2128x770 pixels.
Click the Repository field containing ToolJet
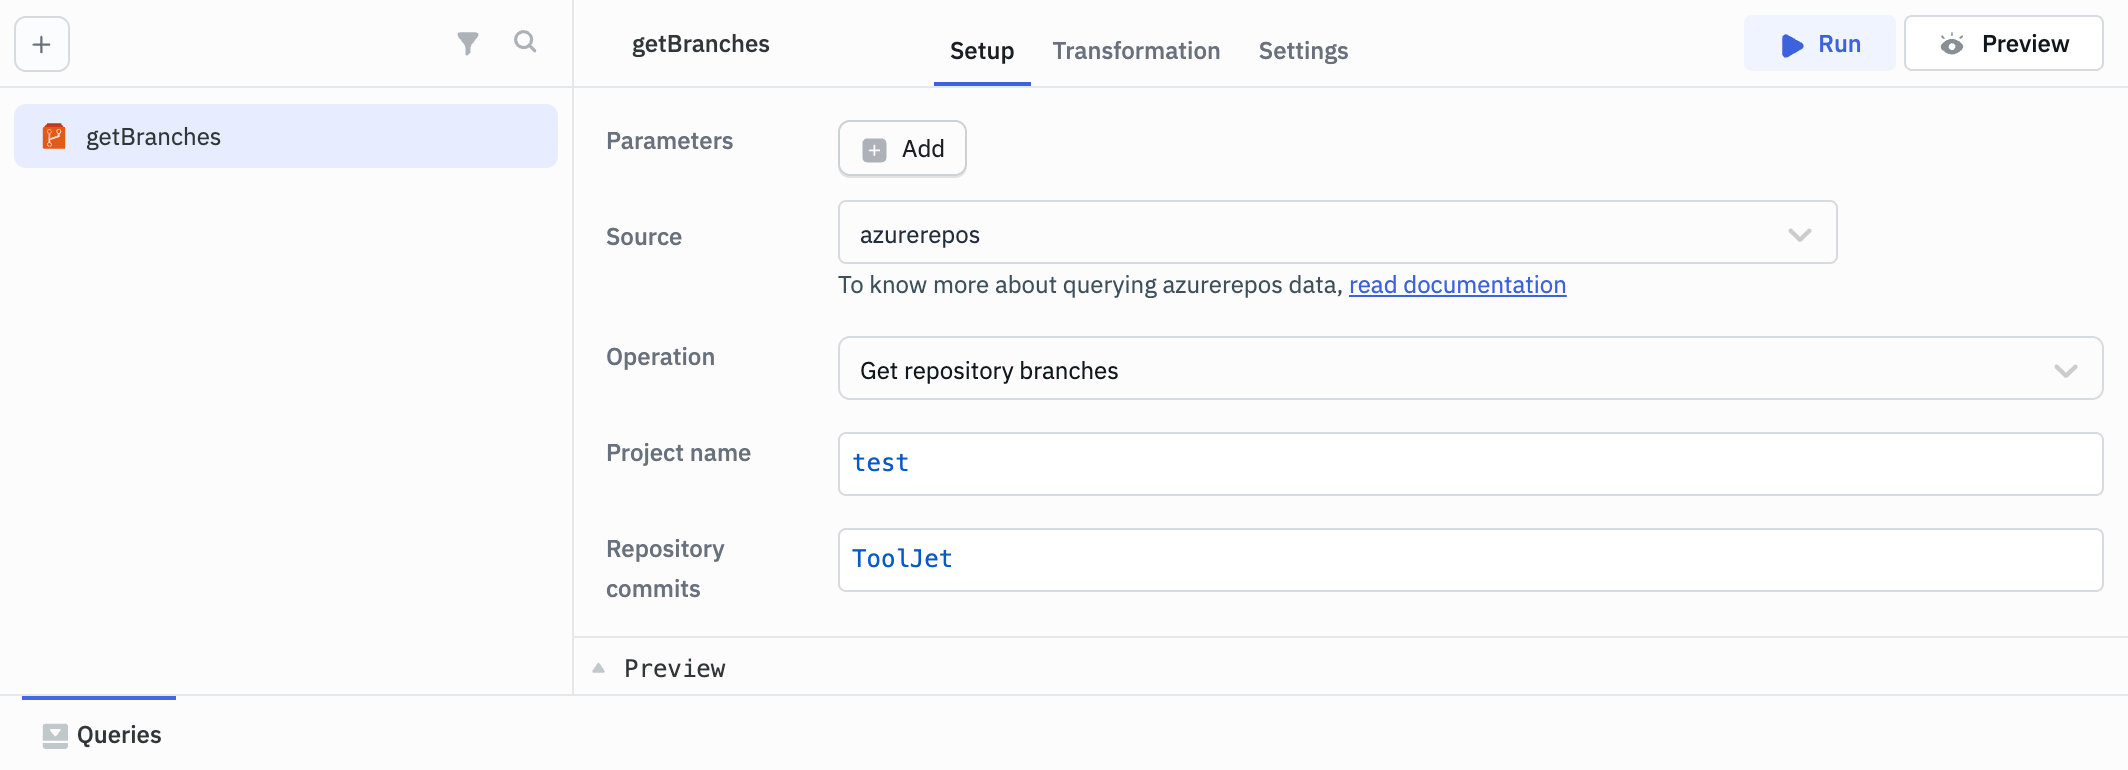click(1470, 560)
